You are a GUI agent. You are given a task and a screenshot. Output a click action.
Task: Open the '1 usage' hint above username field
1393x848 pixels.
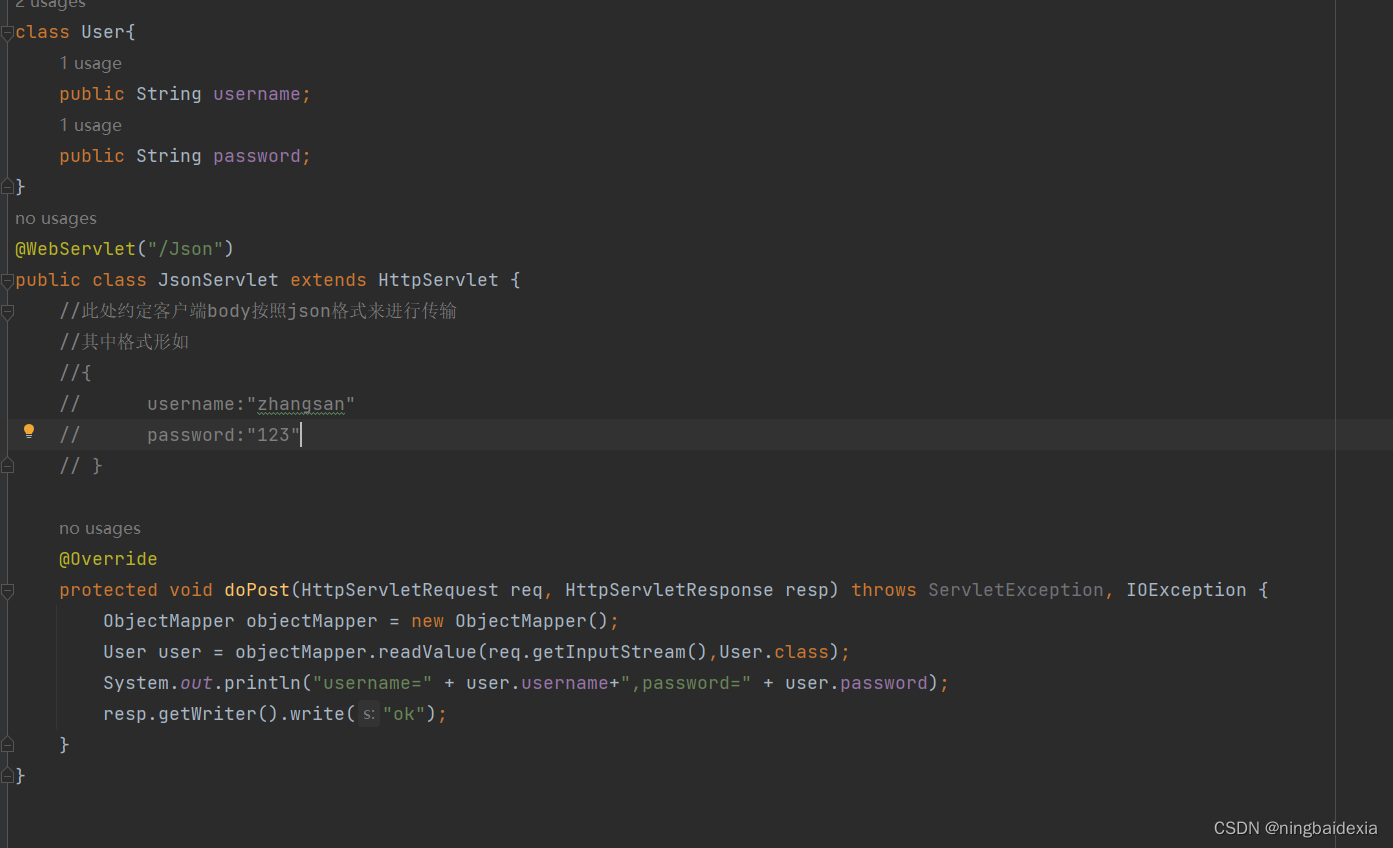90,63
